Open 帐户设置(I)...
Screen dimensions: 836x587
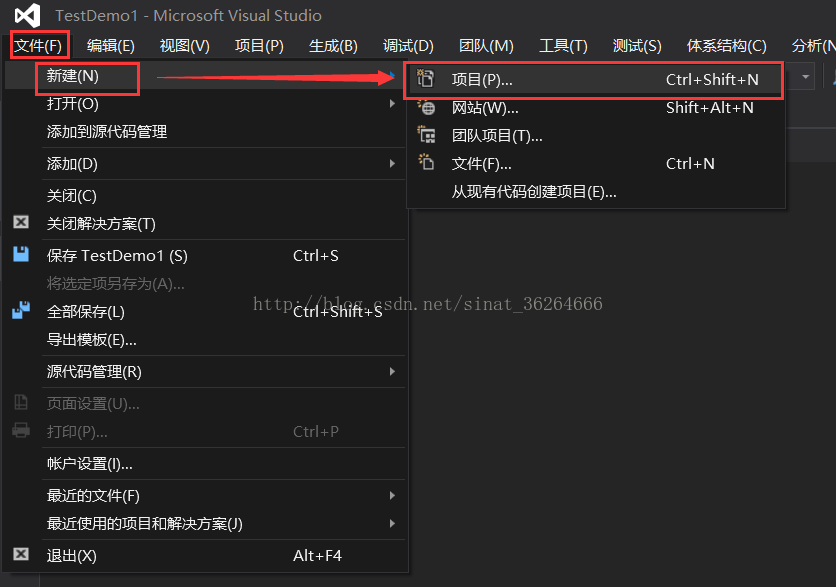click(205, 463)
